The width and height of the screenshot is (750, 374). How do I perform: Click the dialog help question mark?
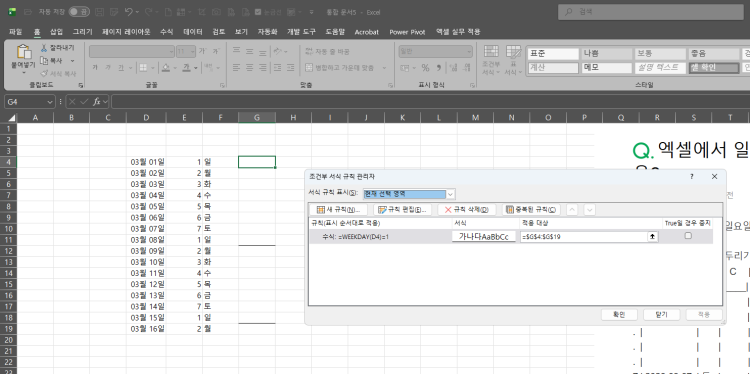tap(692, 176)
